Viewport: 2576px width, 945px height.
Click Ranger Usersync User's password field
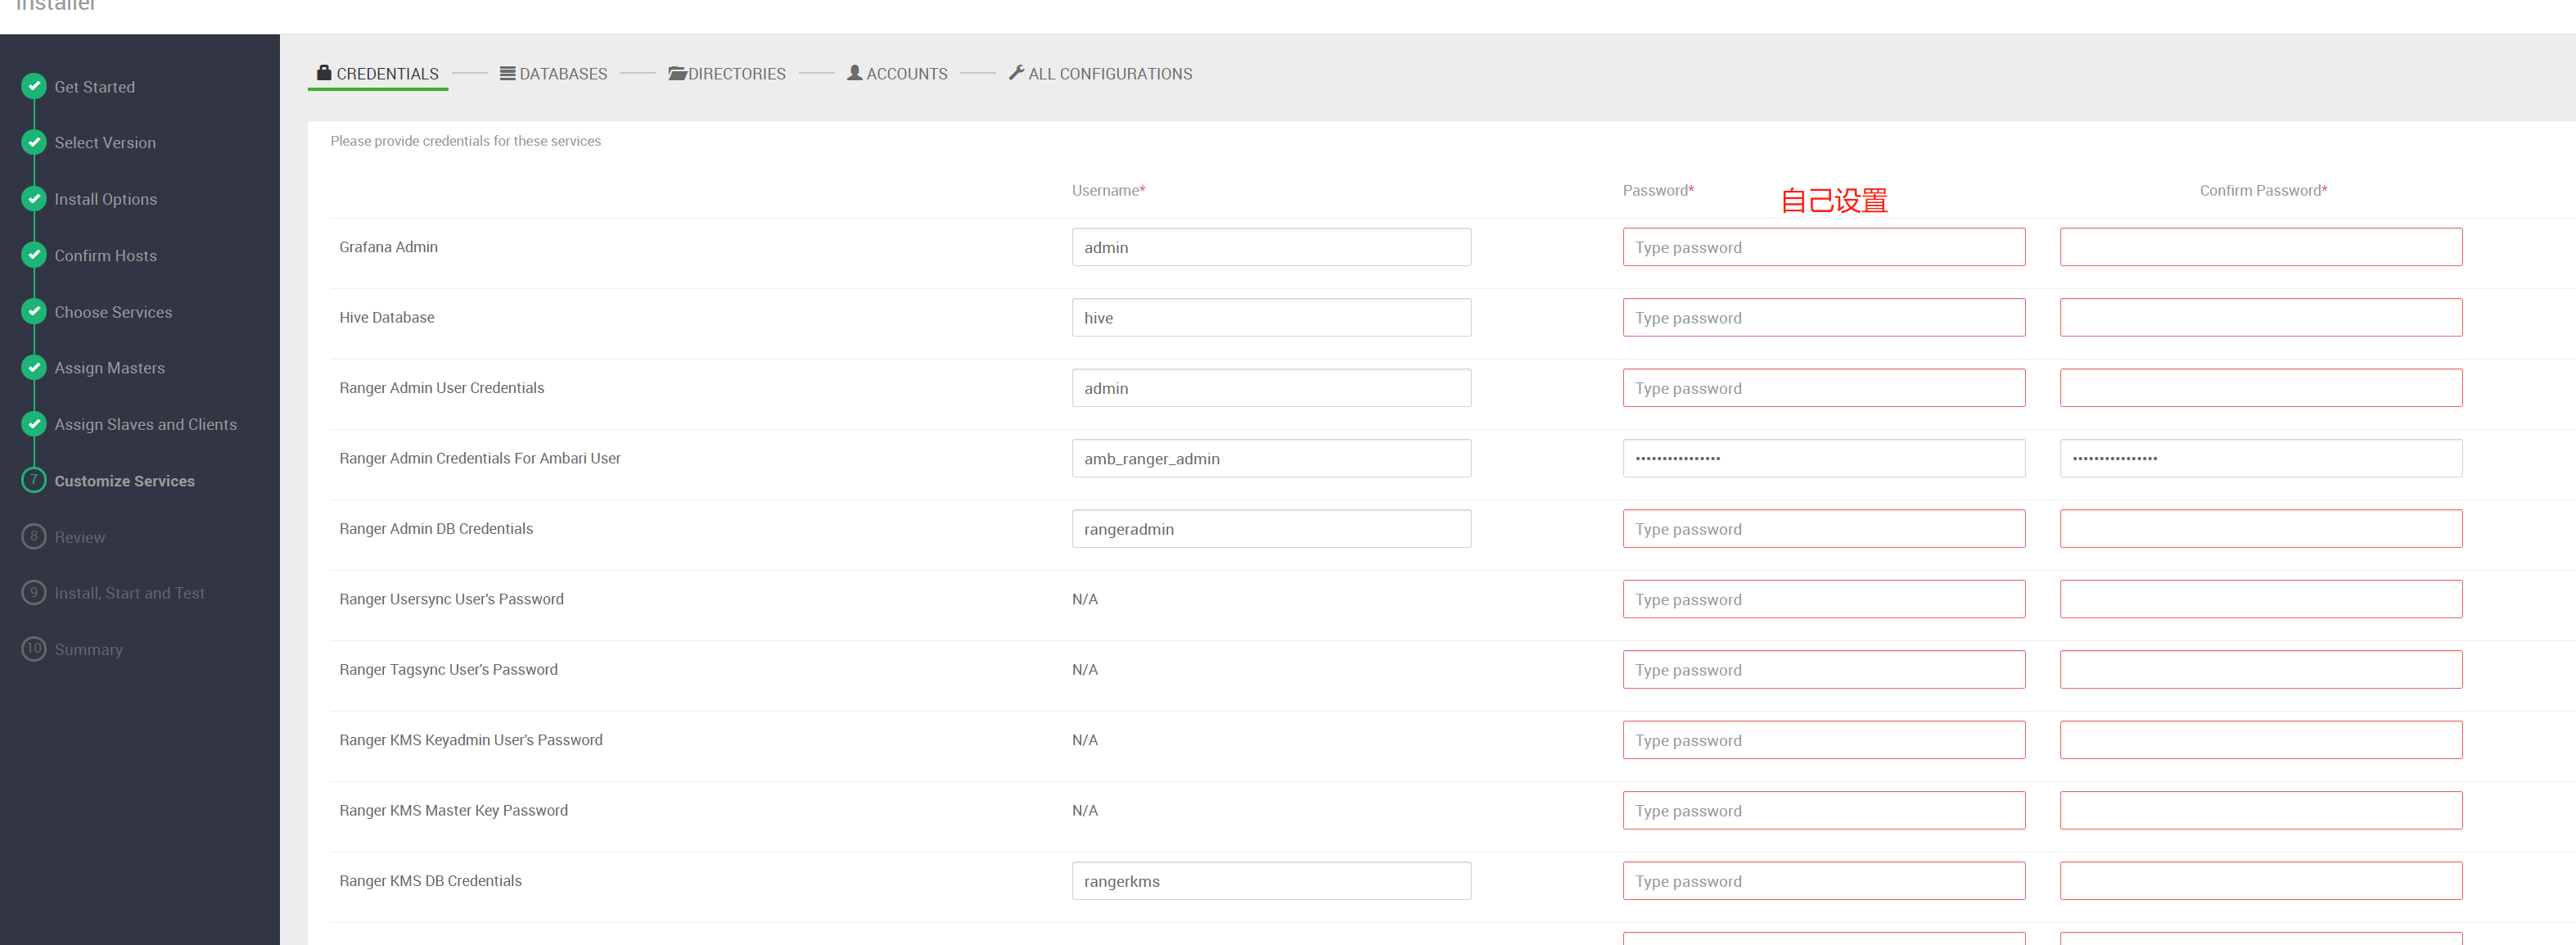coord(1823,600)
